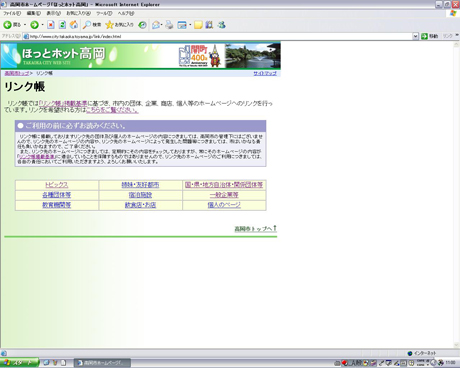Open the ツール (Tools) menu

104,13
